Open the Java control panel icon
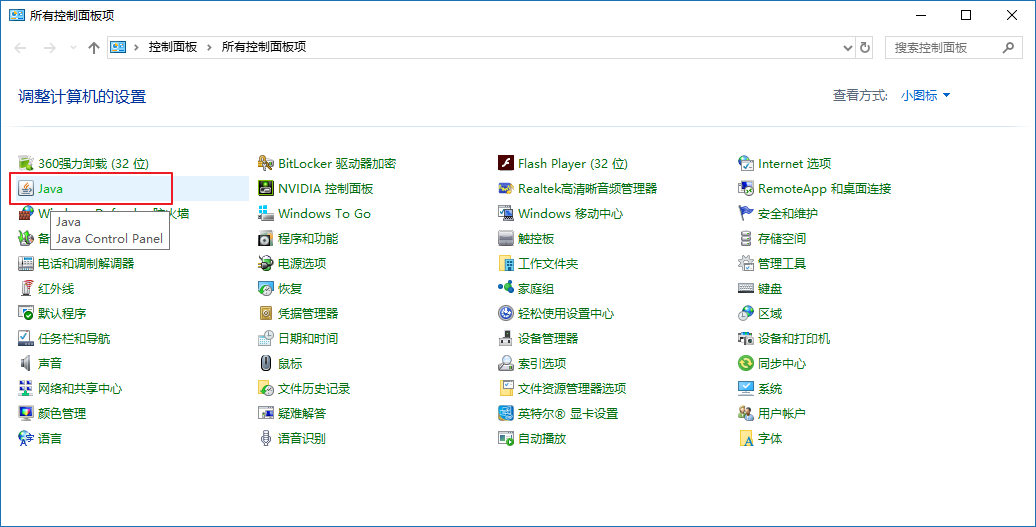The height and width of the screenshot is (527, 1036). [x=27, y=189]
